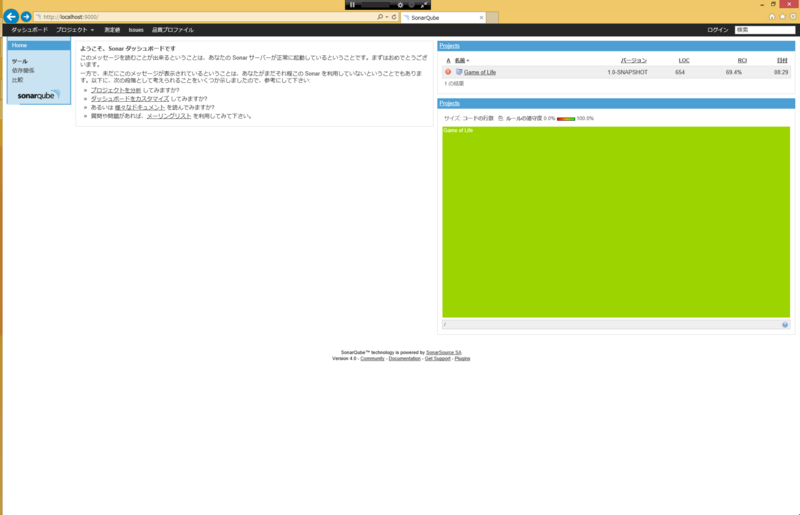This screenshot has height=515, width=800.
Task: Expand the プロジェクト dropdown menu
Action: (75, 30)
